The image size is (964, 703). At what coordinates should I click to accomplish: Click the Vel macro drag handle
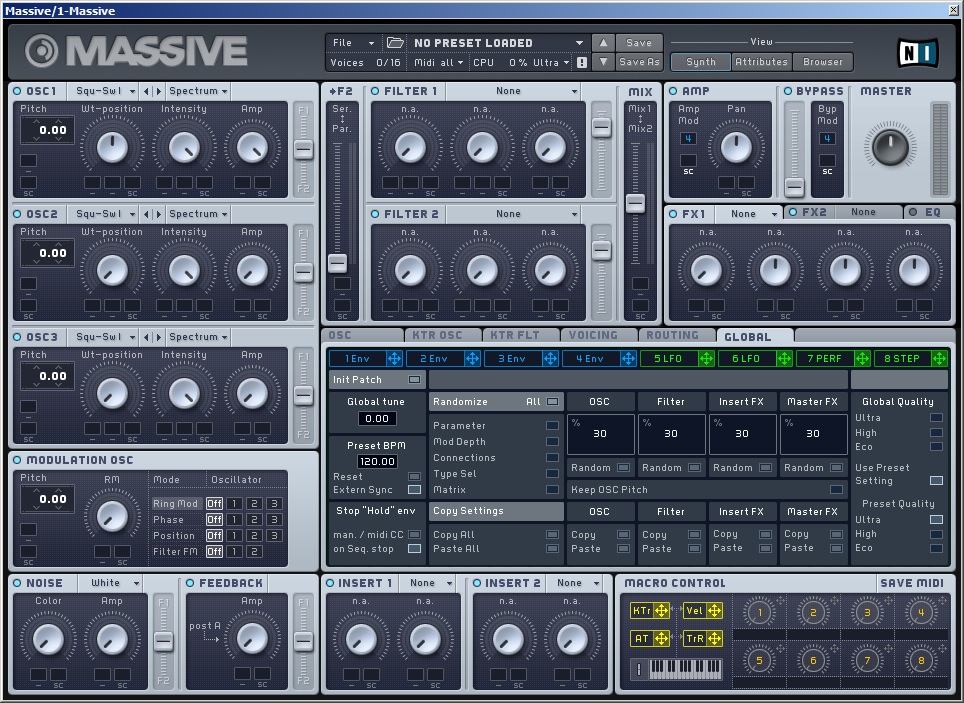pos(714,611)
